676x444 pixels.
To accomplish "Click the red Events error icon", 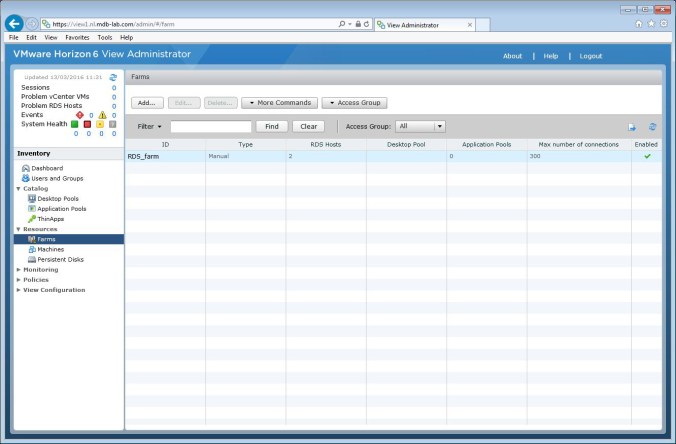I will click(x=80, y=115).
